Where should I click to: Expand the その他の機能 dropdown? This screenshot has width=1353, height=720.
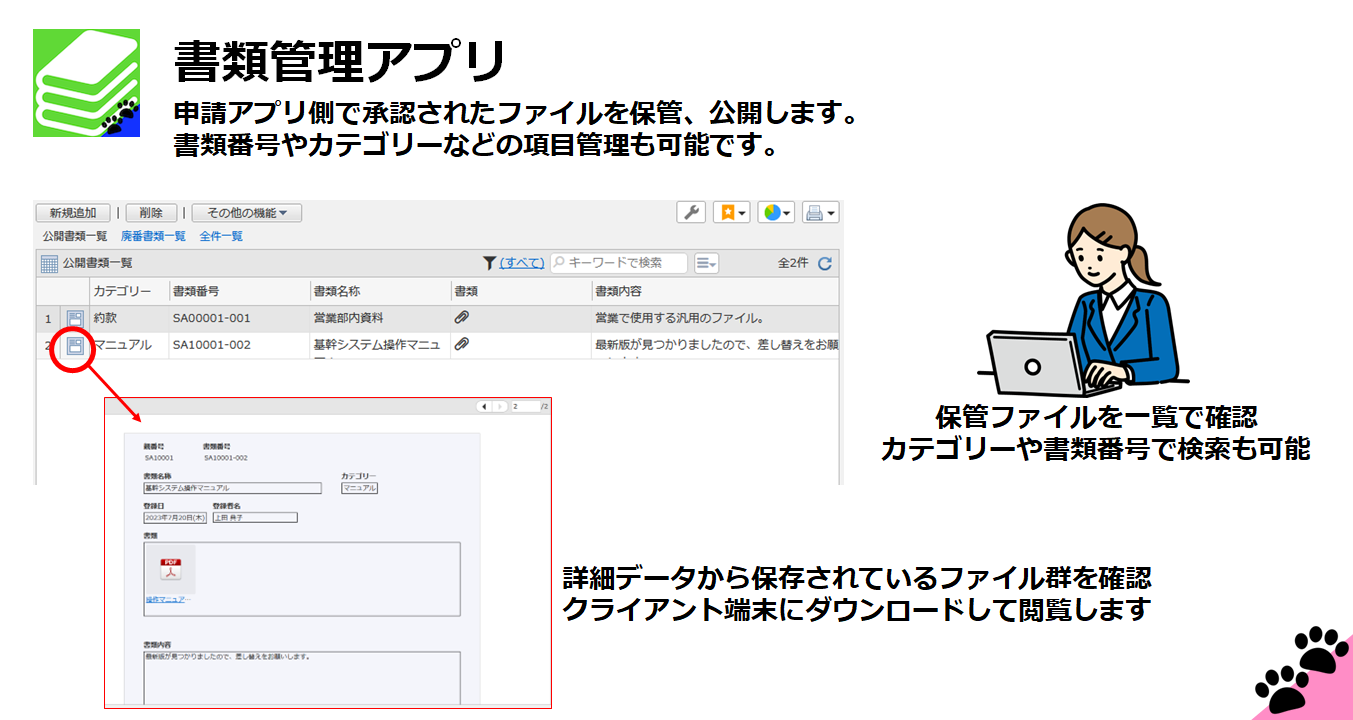pyautogui.click(x=246, y=213)
